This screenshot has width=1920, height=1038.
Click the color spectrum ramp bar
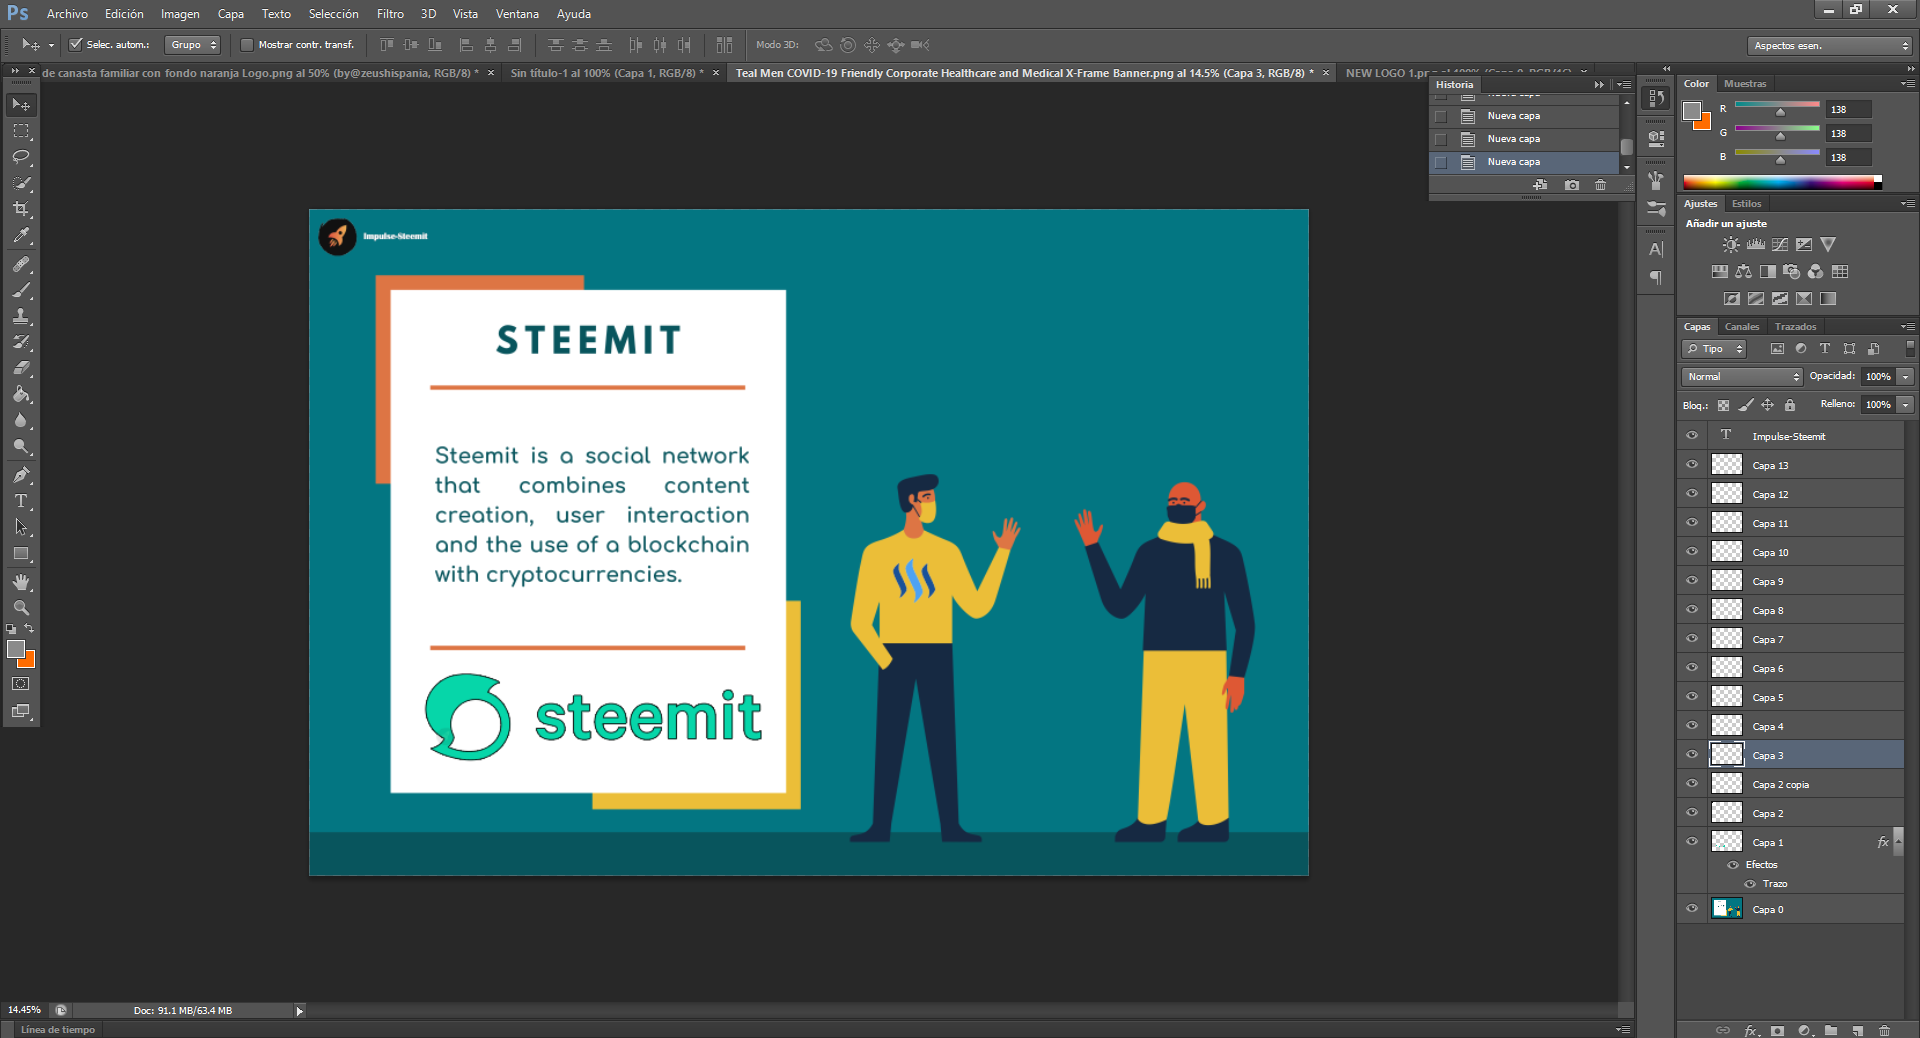(1780, 182)
